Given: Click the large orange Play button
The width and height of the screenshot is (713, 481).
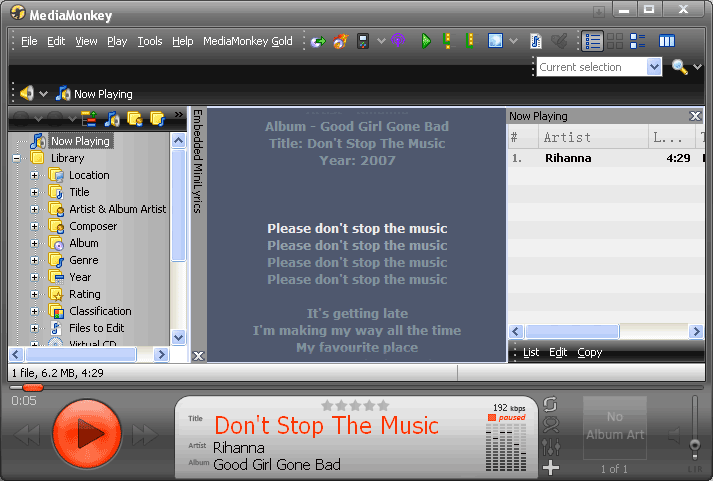Looking at the screenshot, I should point(87,434).
